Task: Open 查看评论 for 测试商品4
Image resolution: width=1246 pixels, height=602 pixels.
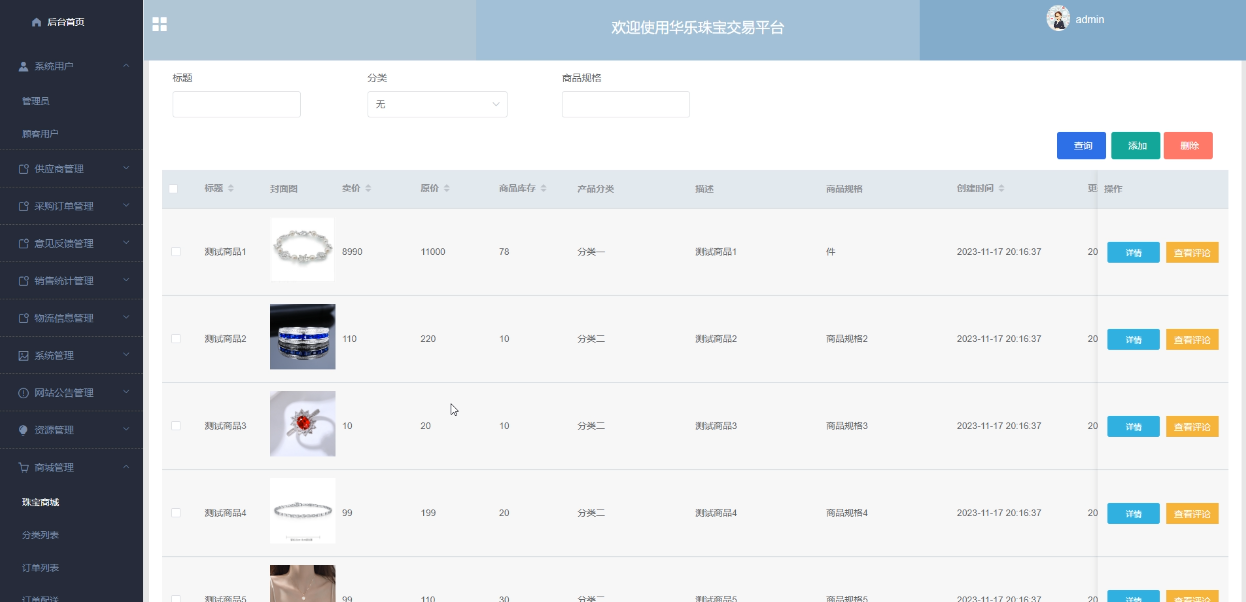Action: click(1192, 514)
